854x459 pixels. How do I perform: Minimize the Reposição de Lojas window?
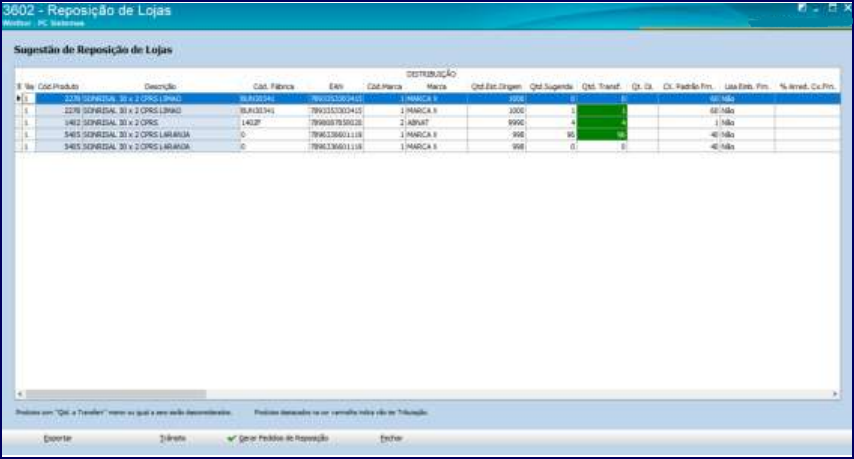[x=816, y=9]
